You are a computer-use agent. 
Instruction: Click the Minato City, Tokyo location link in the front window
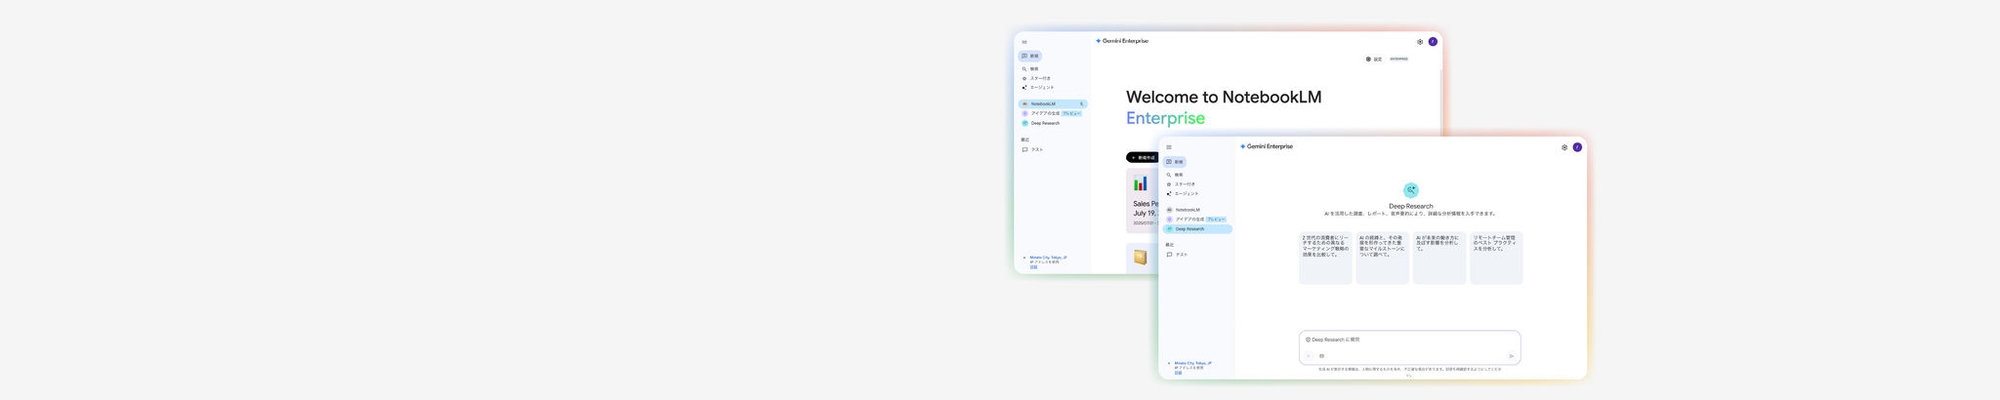[x=1193, y=363]
